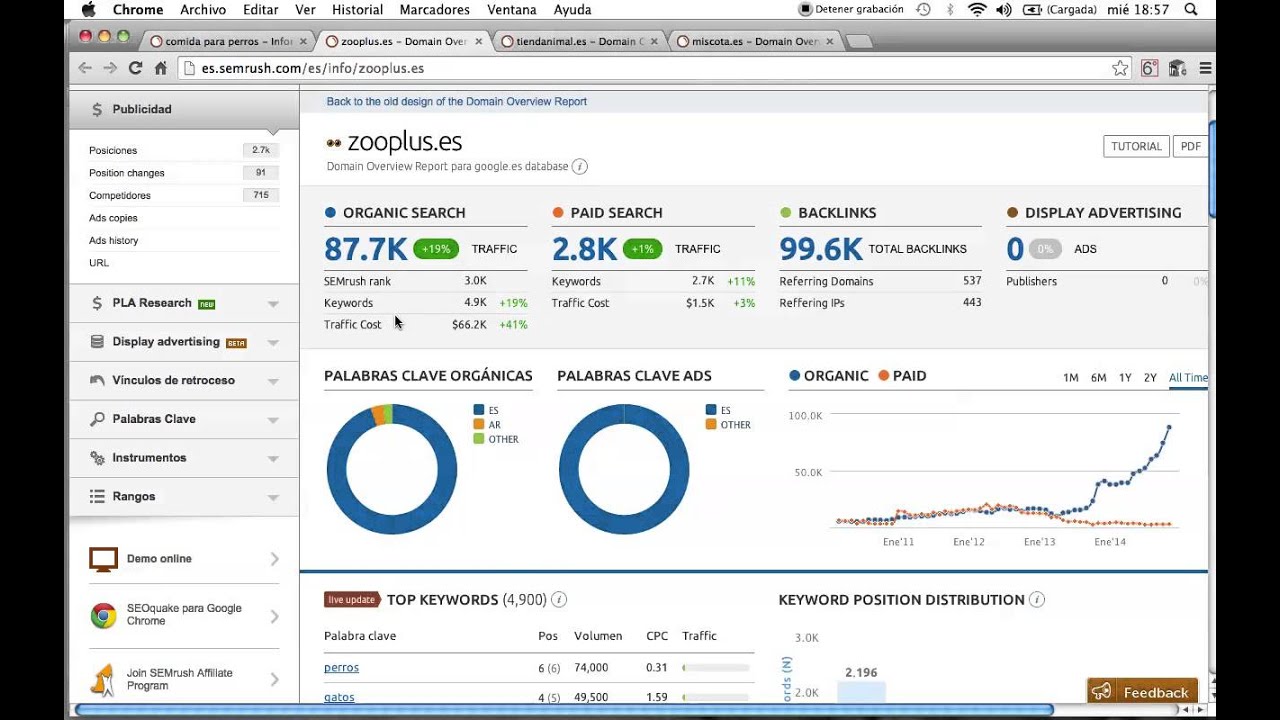Screen dimensions: 1280x720
Task: Click the horizontal scrollbar at the bottom
Action: pos(564,710)
